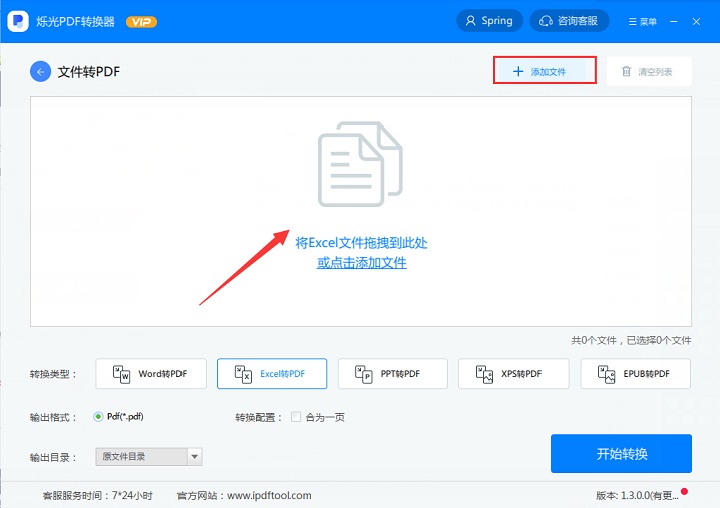Click the VIP badge
Screen dimensions: 720x508
click(141, 22)
